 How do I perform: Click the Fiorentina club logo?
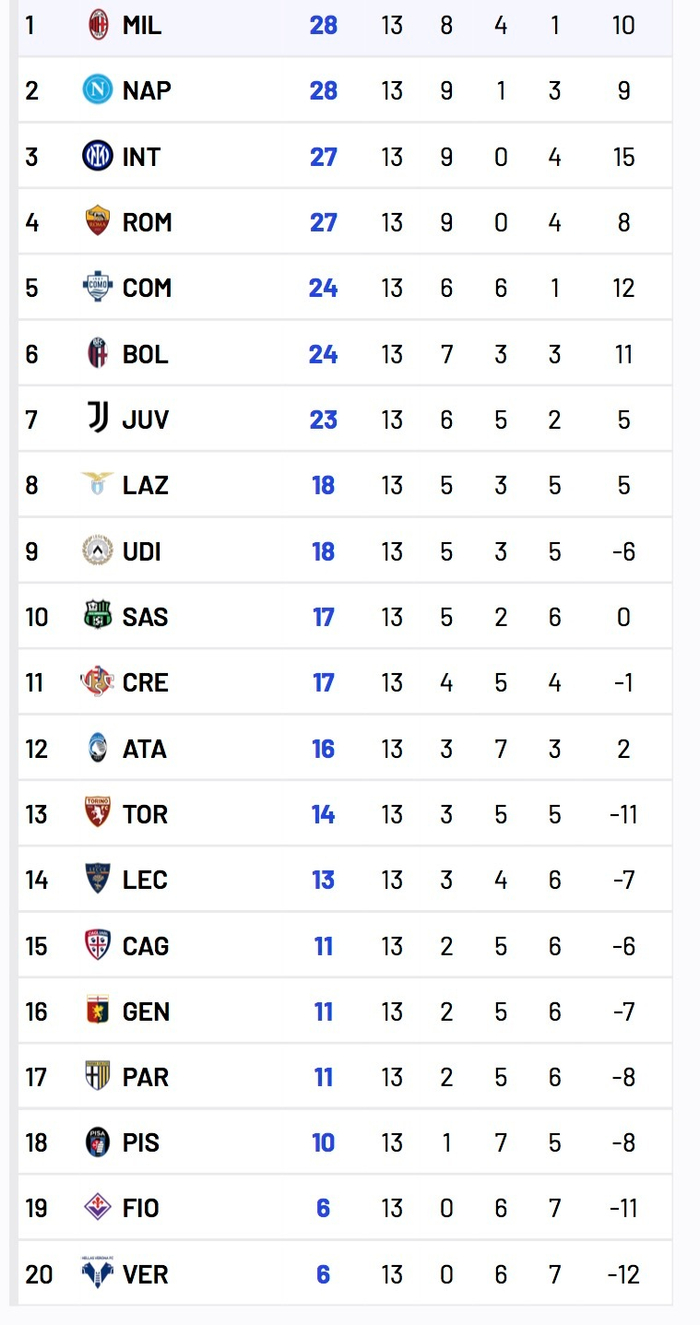[x=98, y=1207]
